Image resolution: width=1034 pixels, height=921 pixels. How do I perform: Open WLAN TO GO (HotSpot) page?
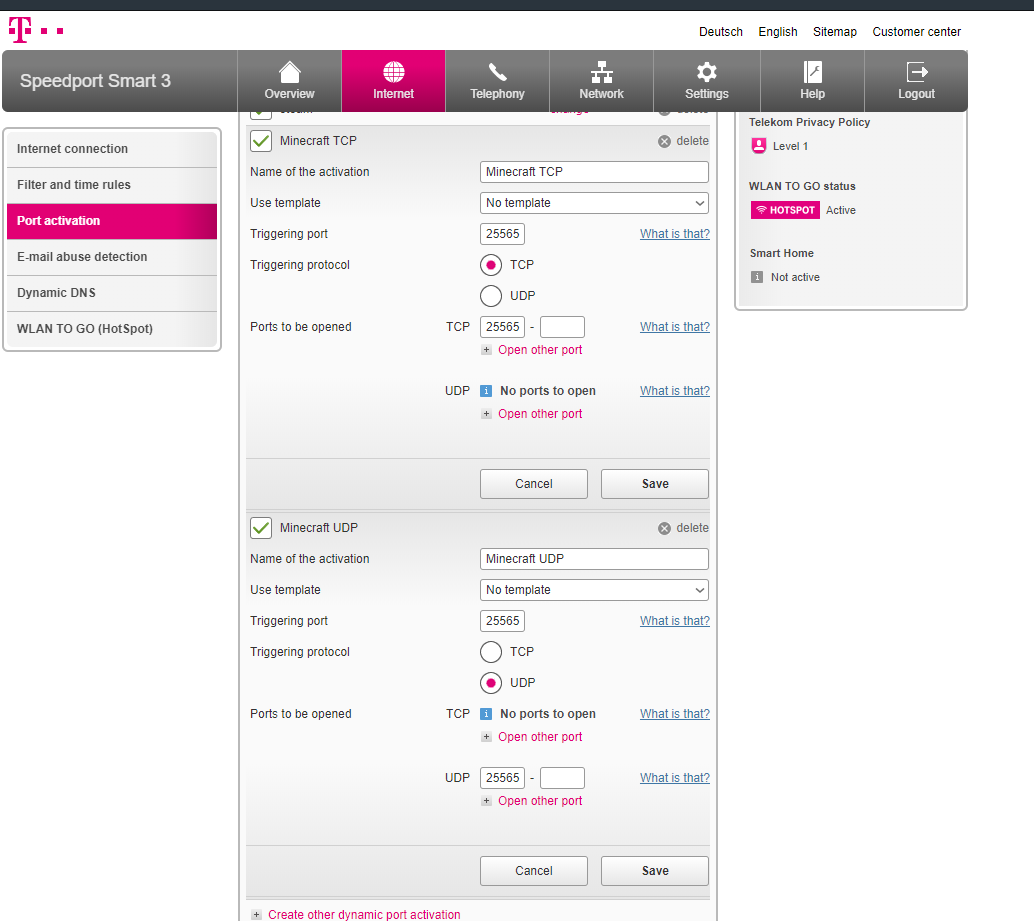[x=112, y=329]
